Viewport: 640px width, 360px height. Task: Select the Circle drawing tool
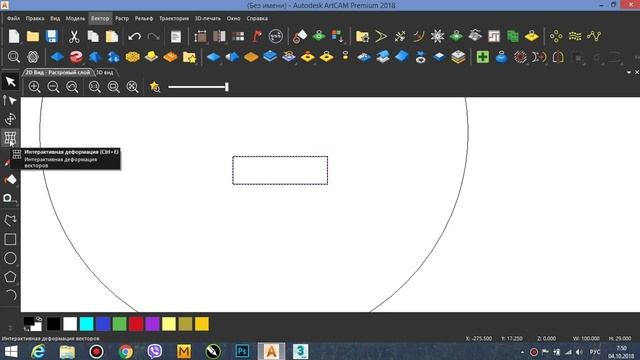[10, 258]
